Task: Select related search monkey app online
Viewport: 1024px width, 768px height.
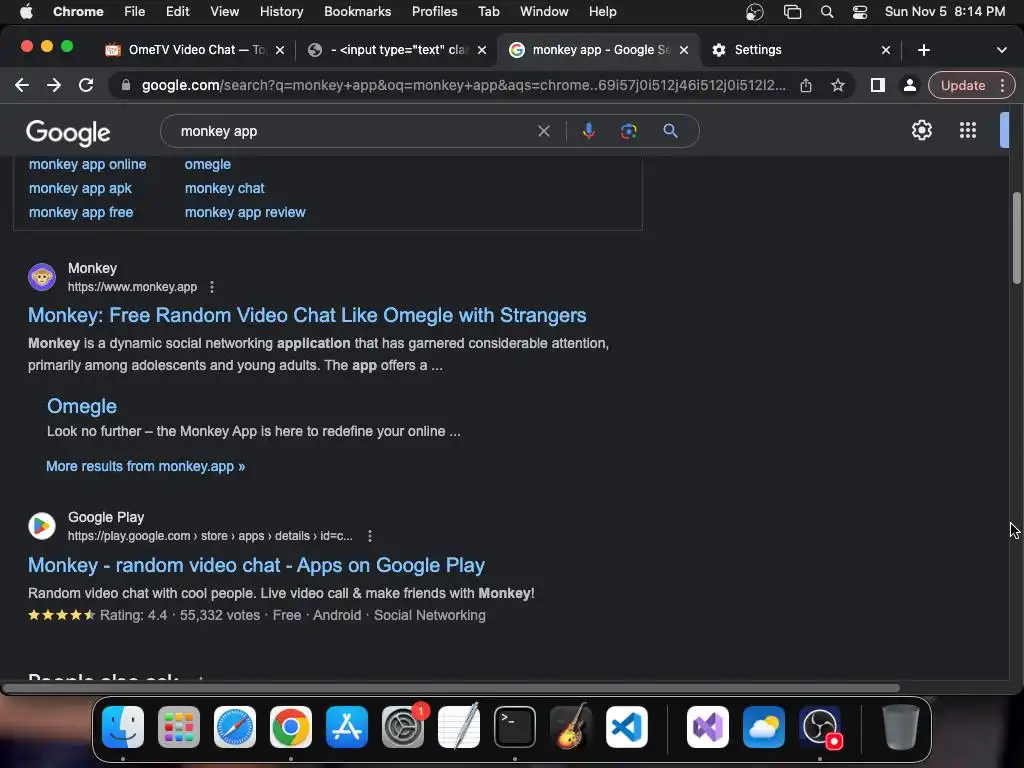Action: [88, 165]
